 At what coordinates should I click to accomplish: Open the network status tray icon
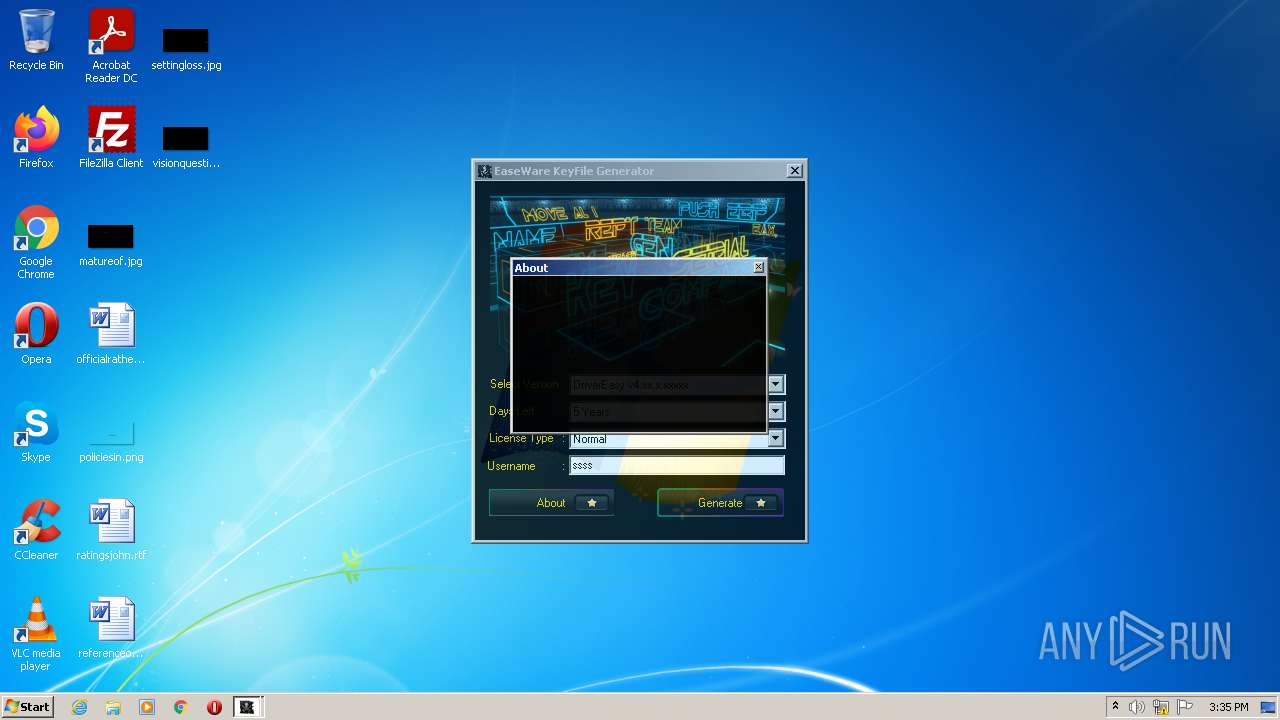pyautogui.click(x=1161, y=707)
